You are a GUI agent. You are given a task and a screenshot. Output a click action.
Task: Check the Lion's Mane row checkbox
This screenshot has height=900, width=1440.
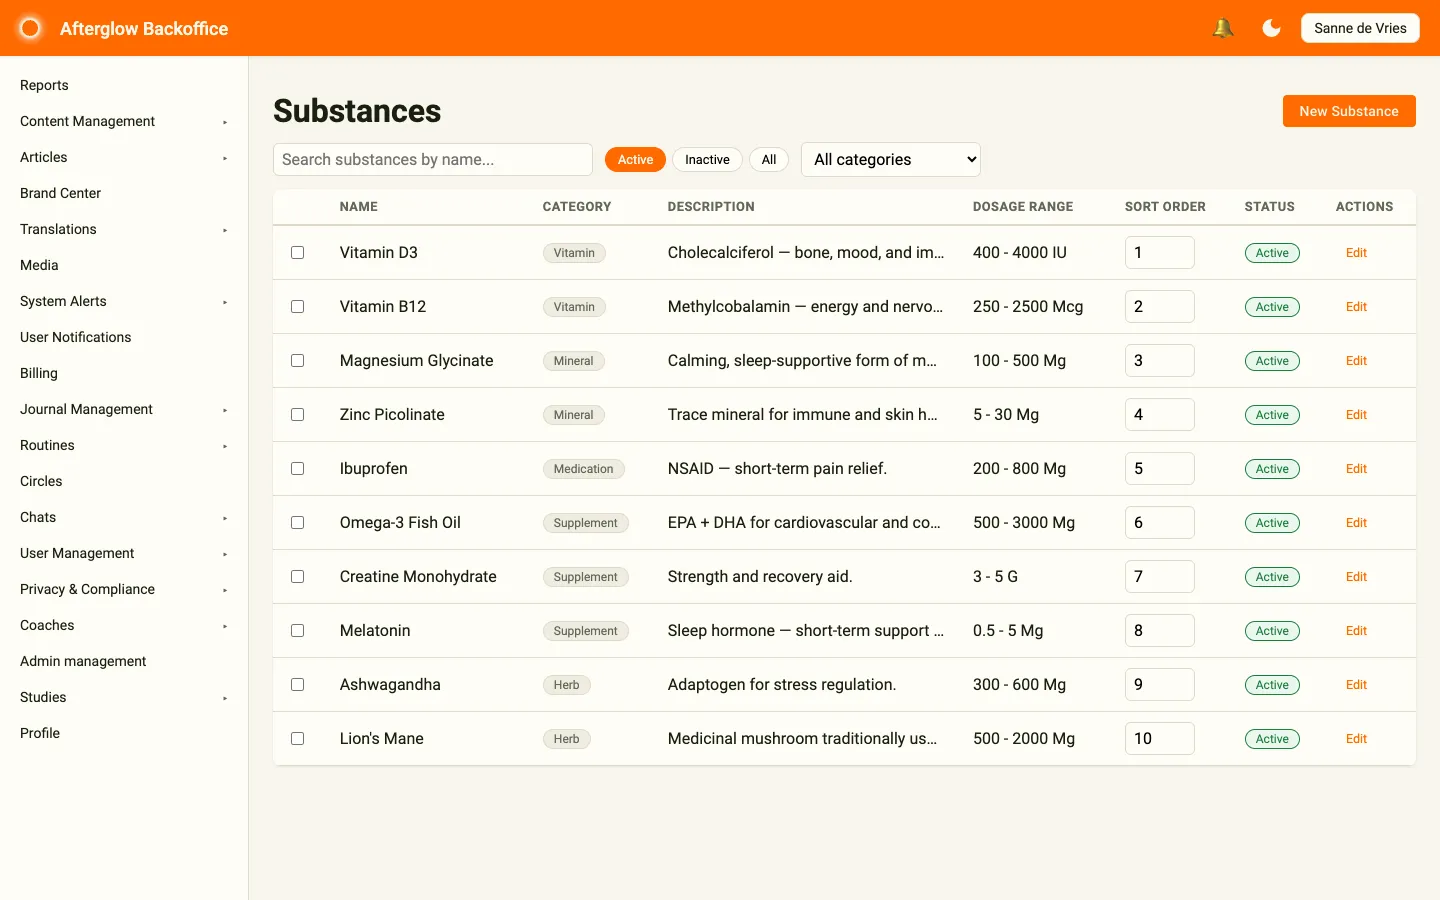pyautogui.click(x=297, y=739)
